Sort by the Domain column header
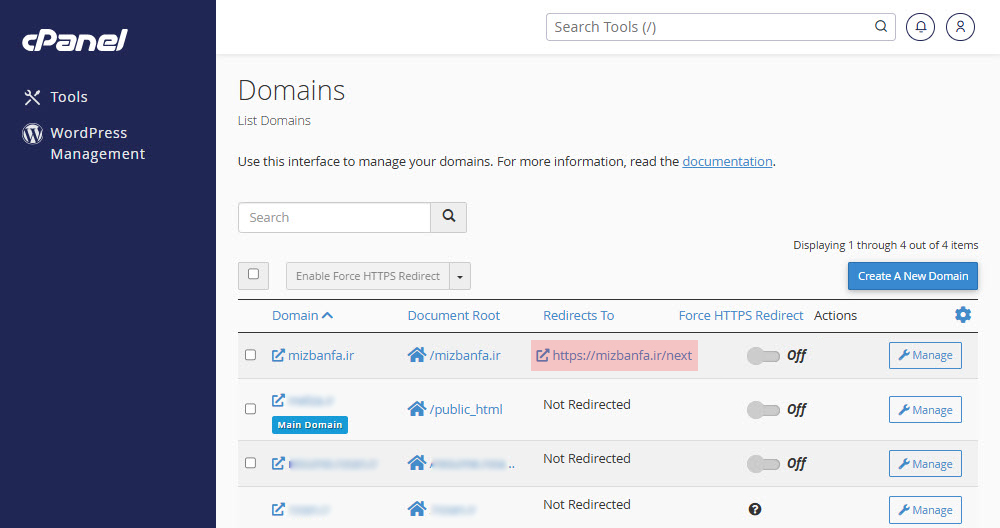 [302, 315]
